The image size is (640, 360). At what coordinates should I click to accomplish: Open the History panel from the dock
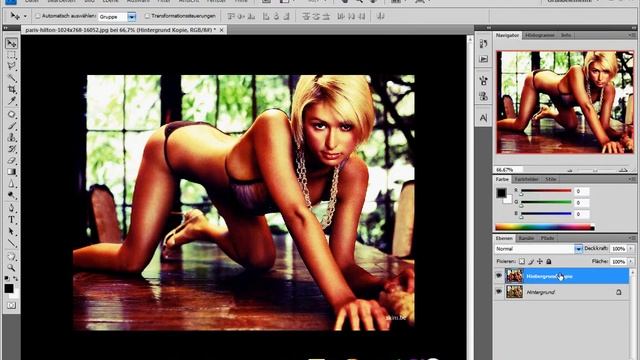[x=483, y=44]
